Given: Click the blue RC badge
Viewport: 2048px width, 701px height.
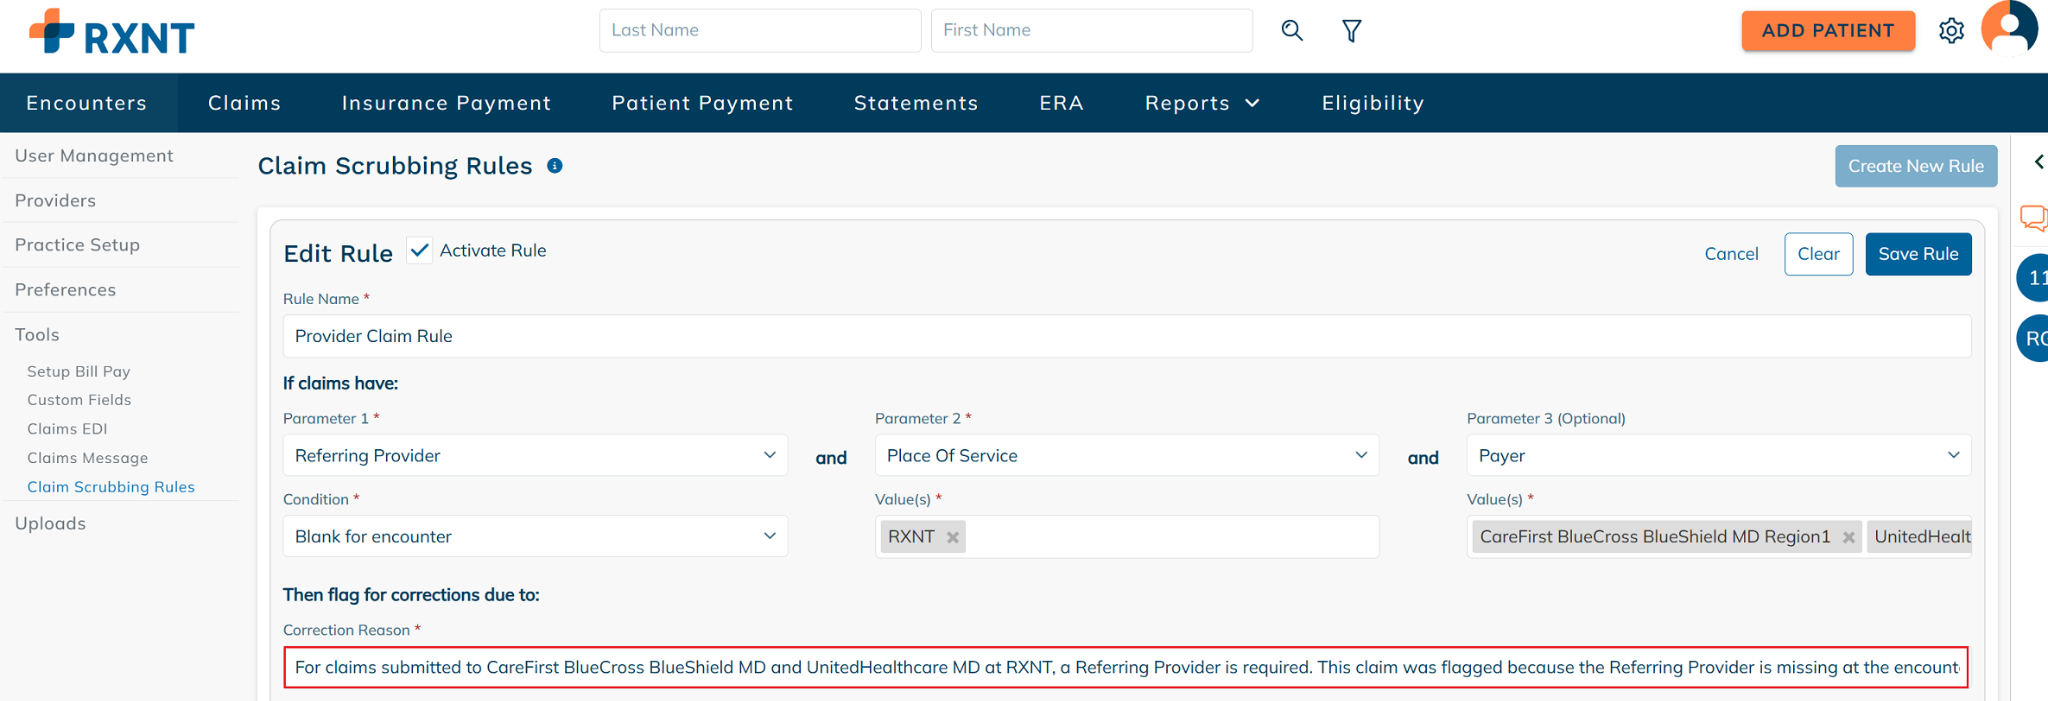Looking at the screenshot, I should (x=2032, y=338).
